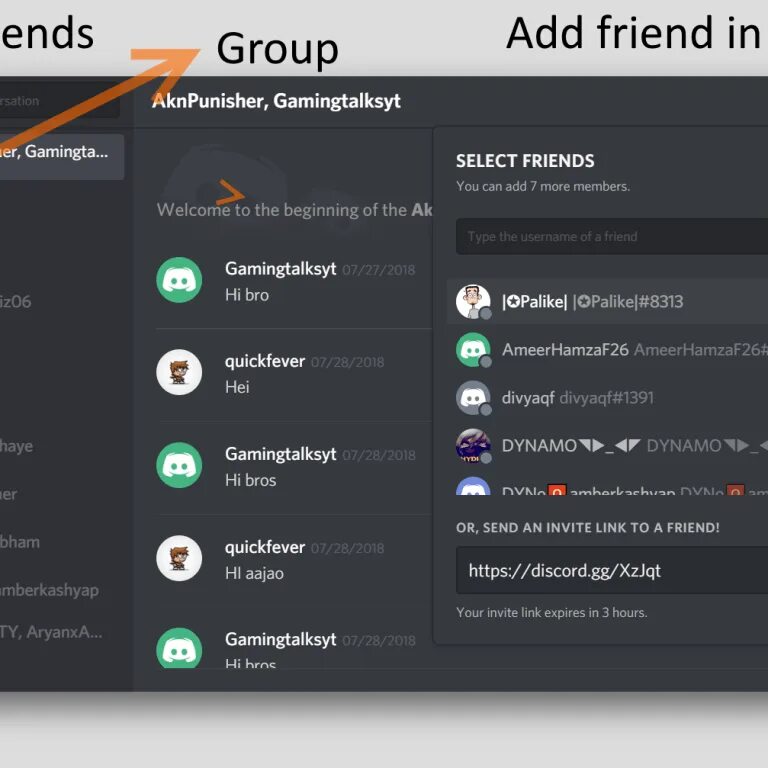Click the conversation search box in sidebar
768x768 pixels.
tap(60, 100)
